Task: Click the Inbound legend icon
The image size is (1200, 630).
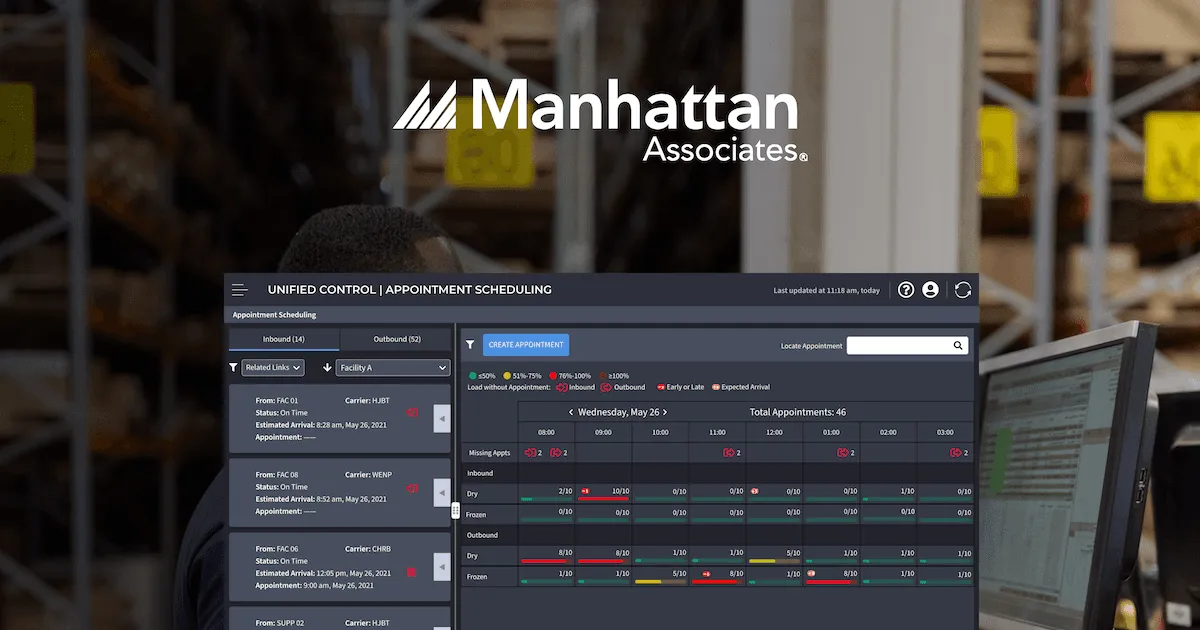Action: [x=562, y=387]
